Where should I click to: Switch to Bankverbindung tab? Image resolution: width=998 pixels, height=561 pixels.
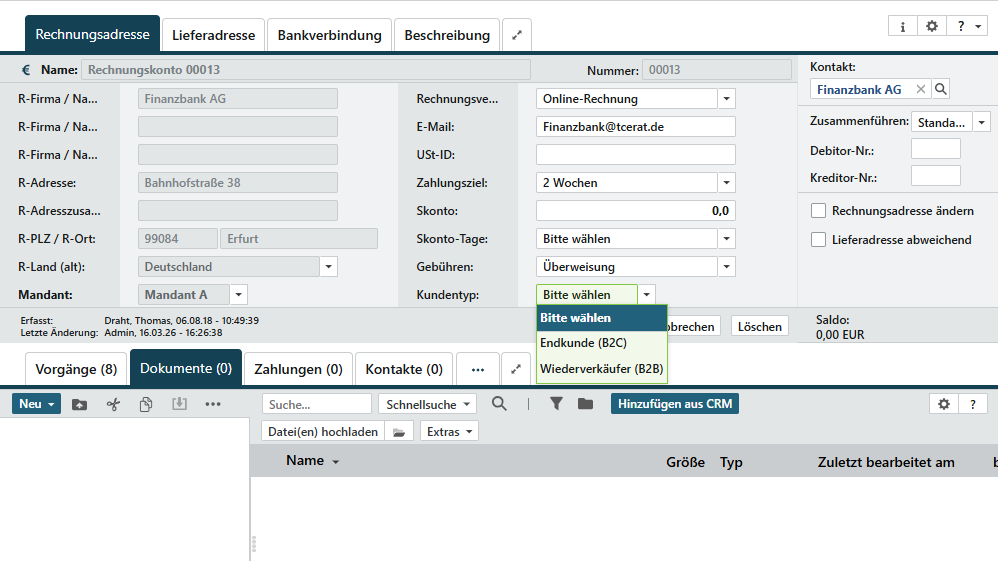tap(330, 35)
